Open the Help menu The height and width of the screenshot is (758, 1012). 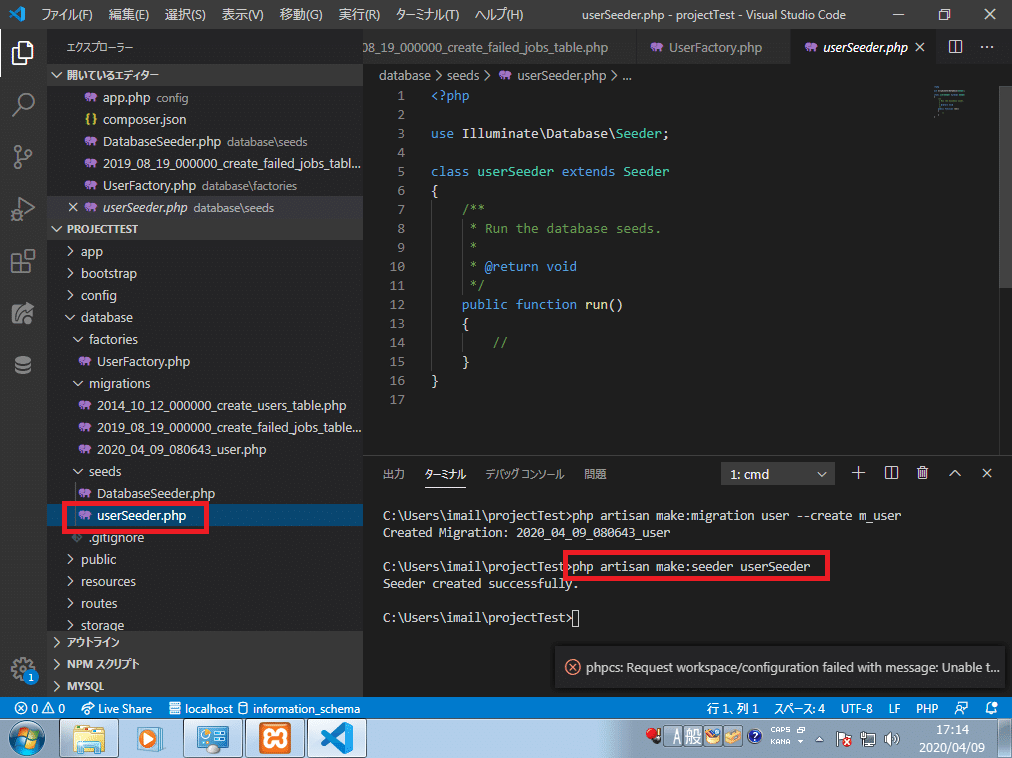pyautogui.click(x=499, y=14)
